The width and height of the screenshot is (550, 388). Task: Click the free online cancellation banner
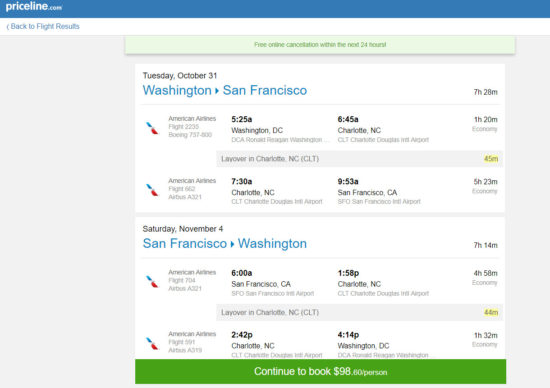coord(320,45)
